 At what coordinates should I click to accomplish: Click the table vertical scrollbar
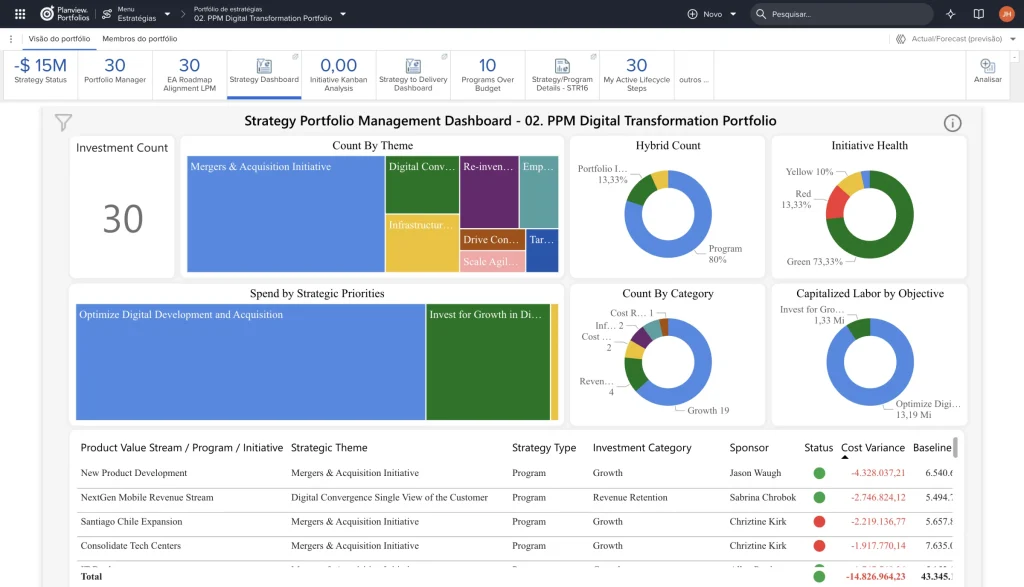click(x=955, y=448)
